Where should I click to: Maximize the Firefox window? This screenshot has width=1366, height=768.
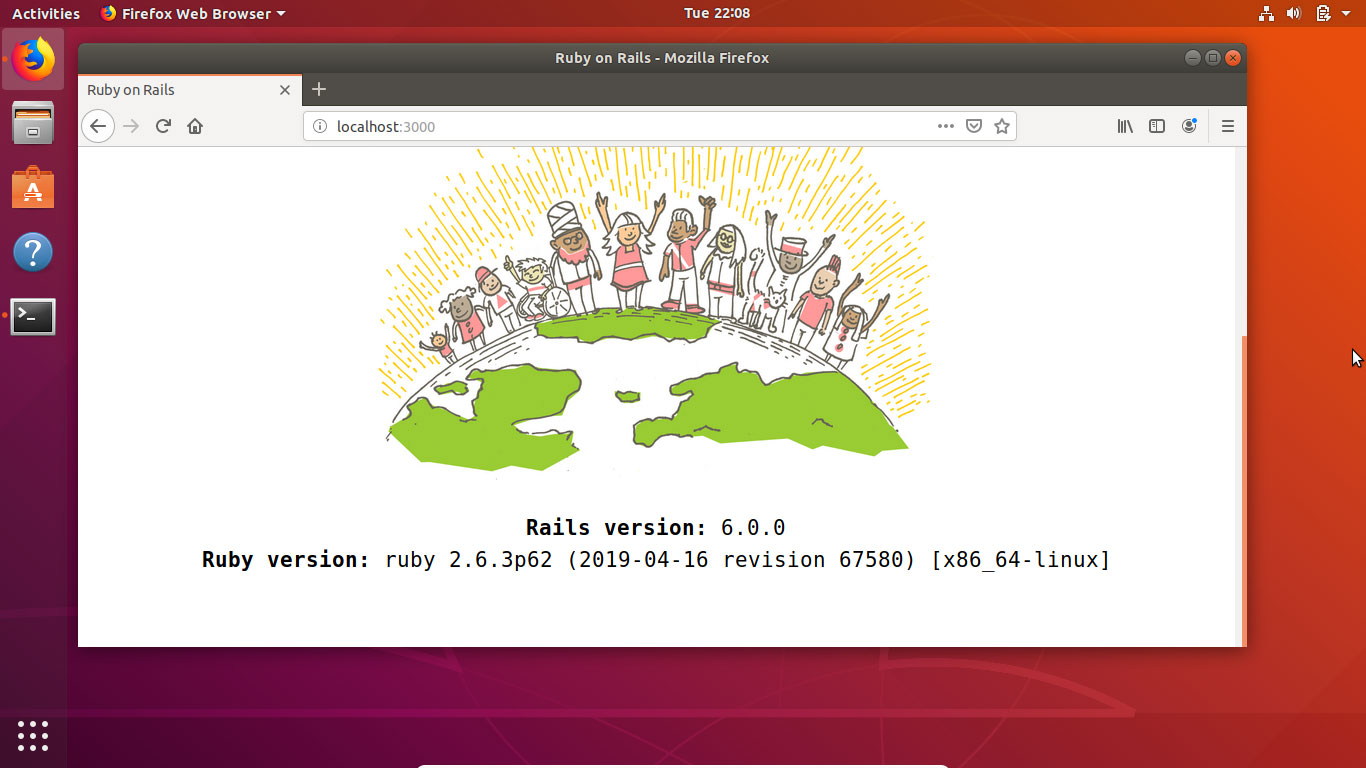(1213, 57)
